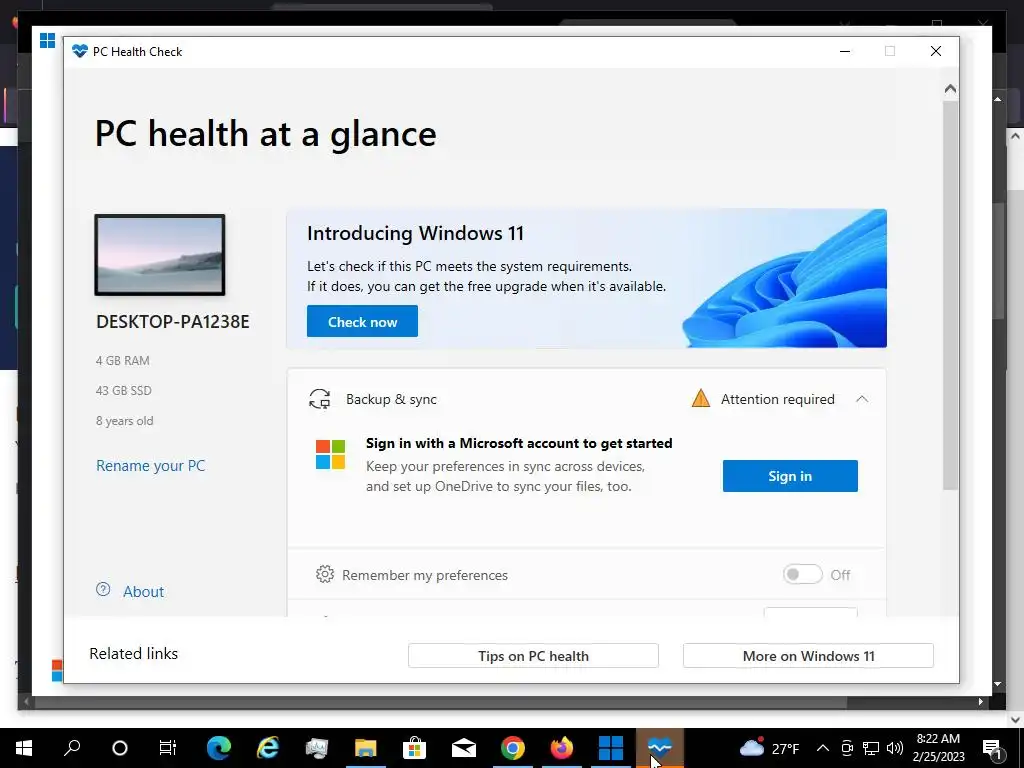This screenshot has height=768, width=1024.
Task: Close the PC Health Check window
Action: pyautogui.click(x=936, y=51)
